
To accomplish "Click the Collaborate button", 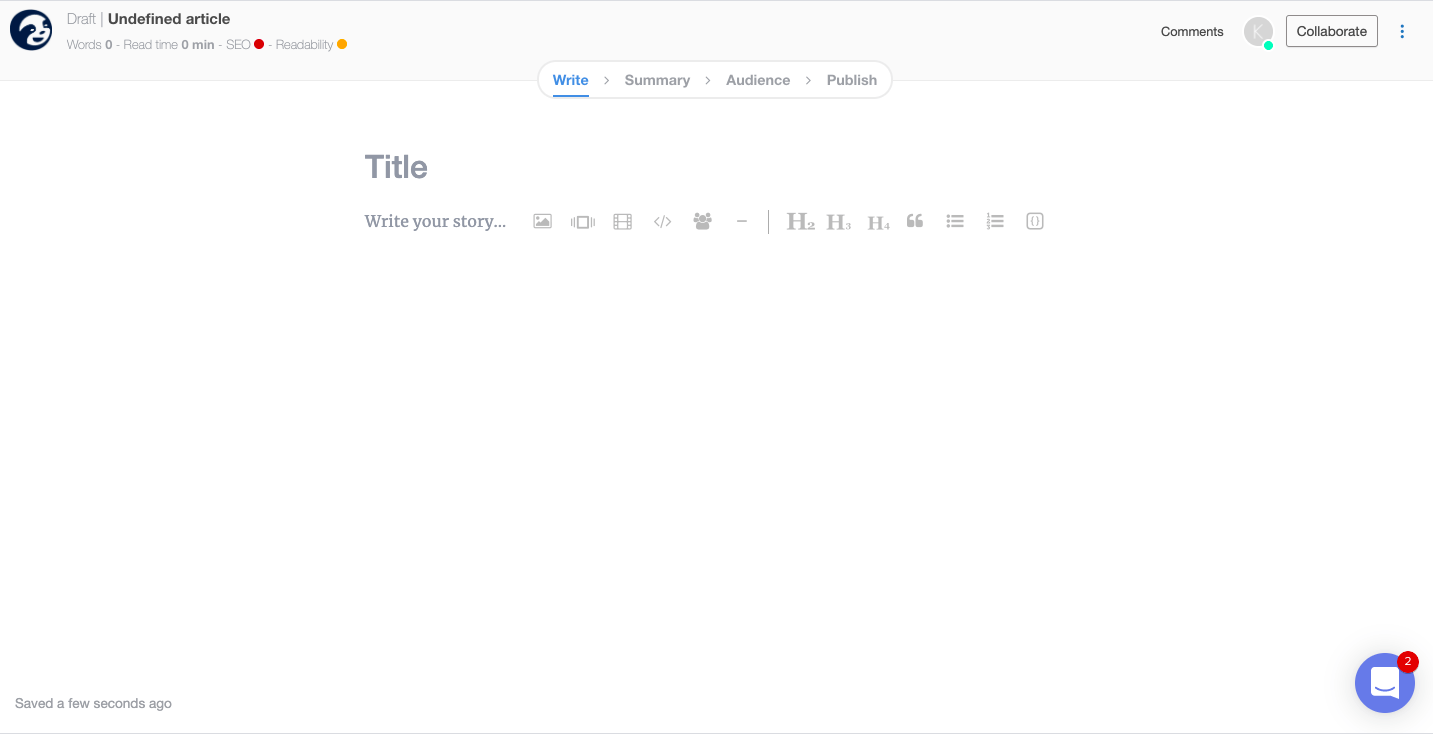I will click(1332, 31).
